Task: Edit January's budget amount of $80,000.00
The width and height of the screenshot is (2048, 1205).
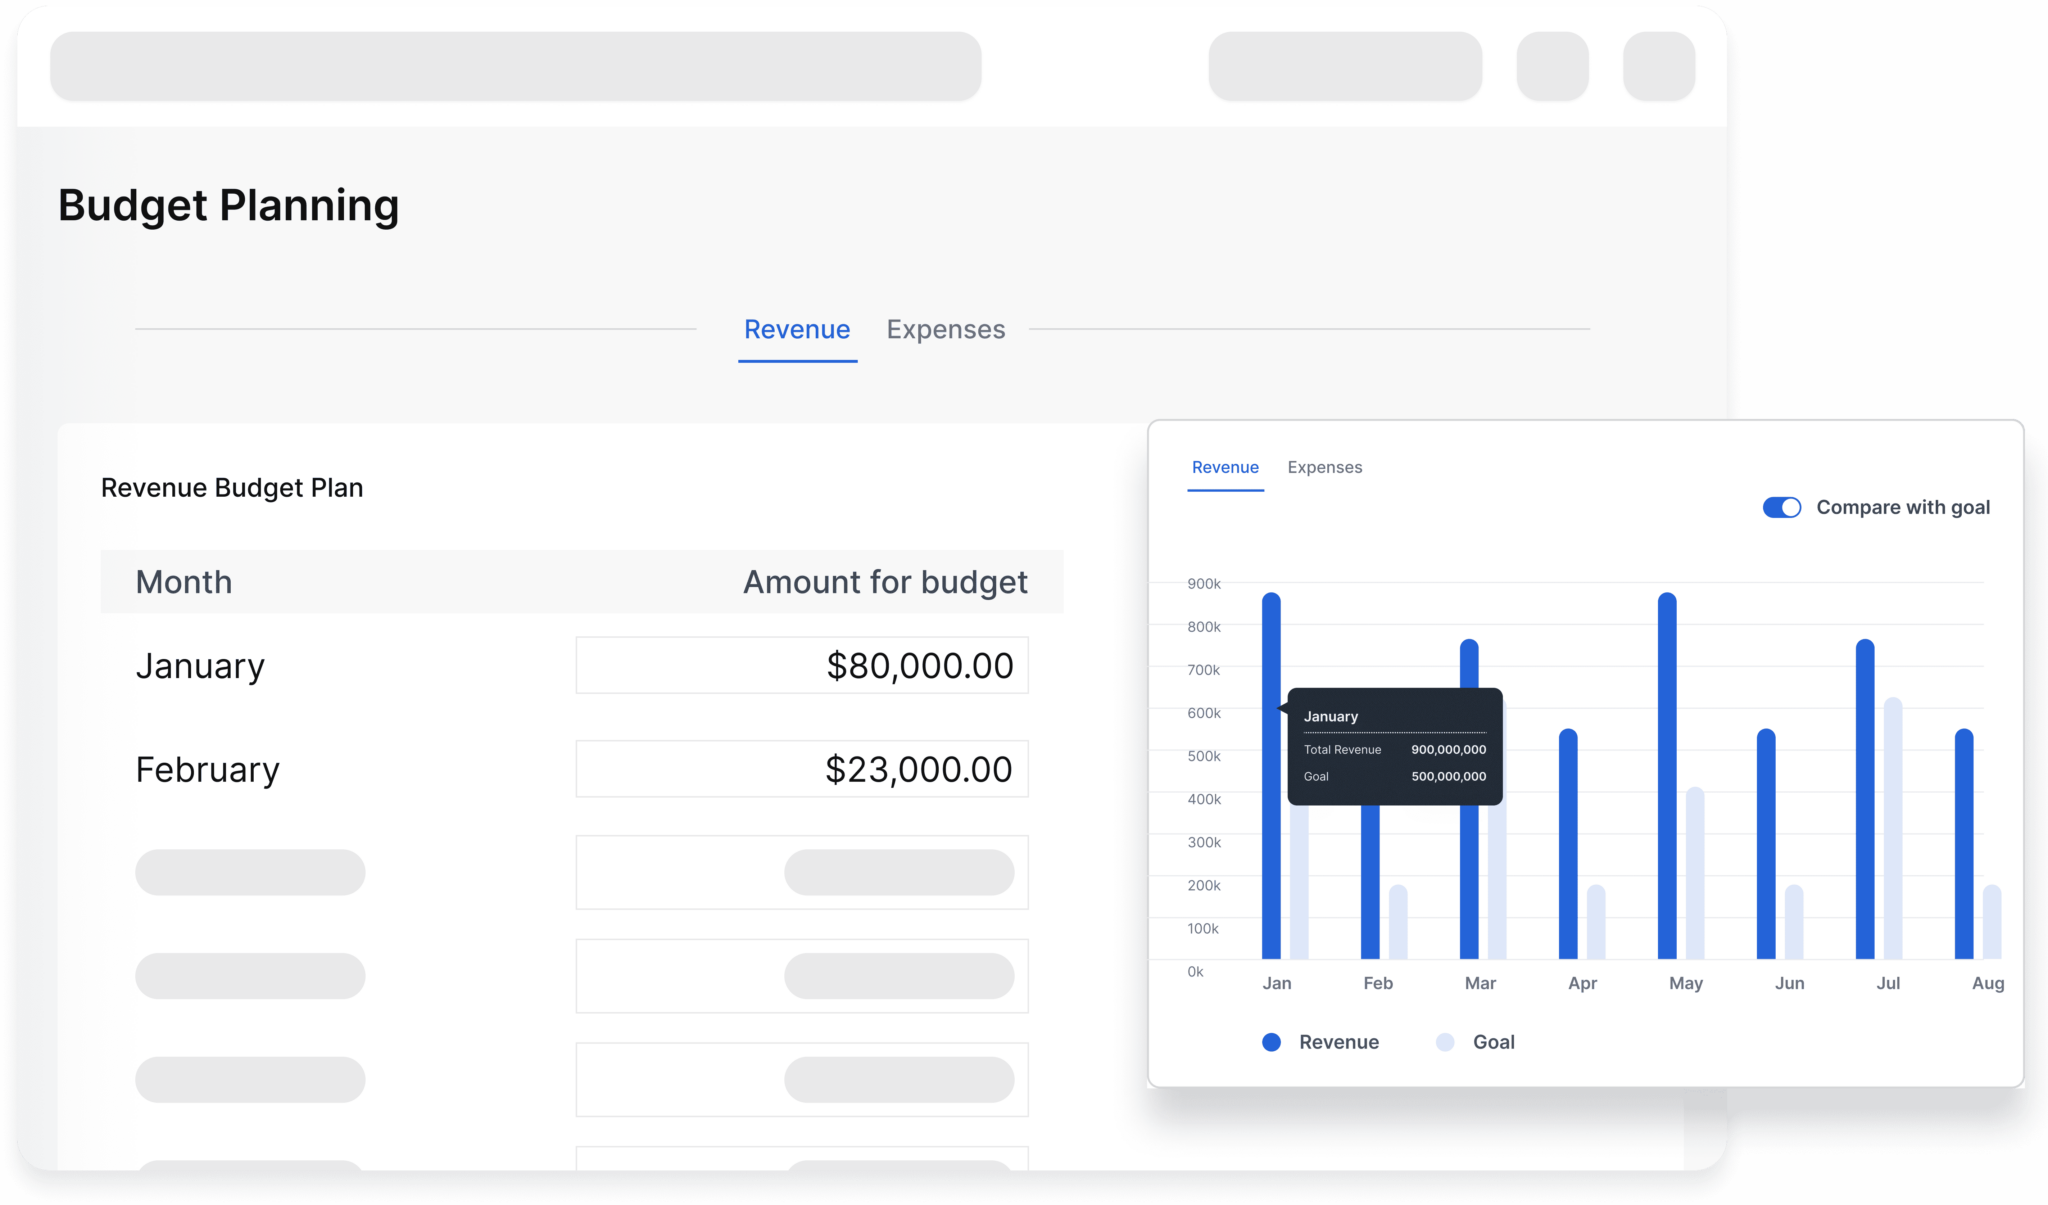Action: [x=801, y=664]
